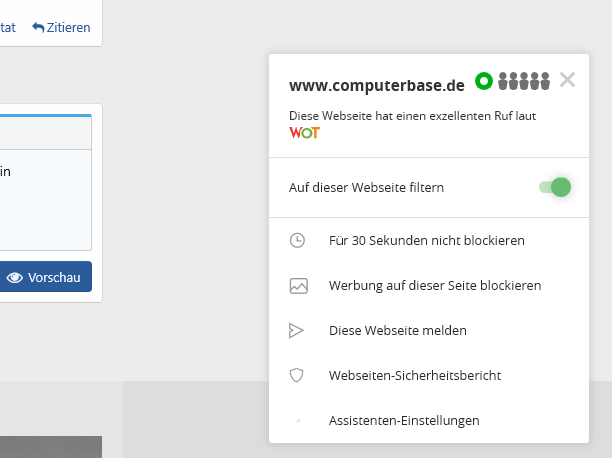Click the Vorschau preview button
612x458 pixels.
[46, 277]
